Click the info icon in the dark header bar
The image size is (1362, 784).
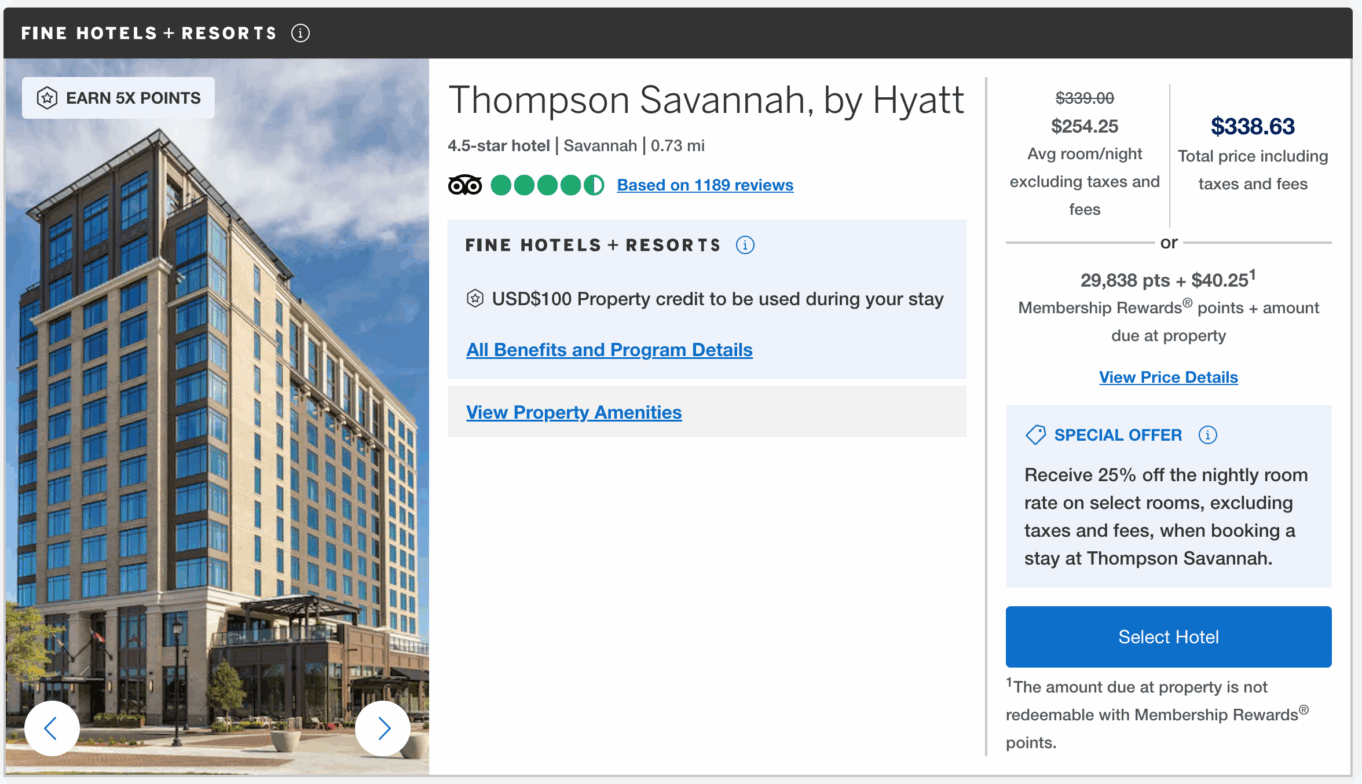300,33
